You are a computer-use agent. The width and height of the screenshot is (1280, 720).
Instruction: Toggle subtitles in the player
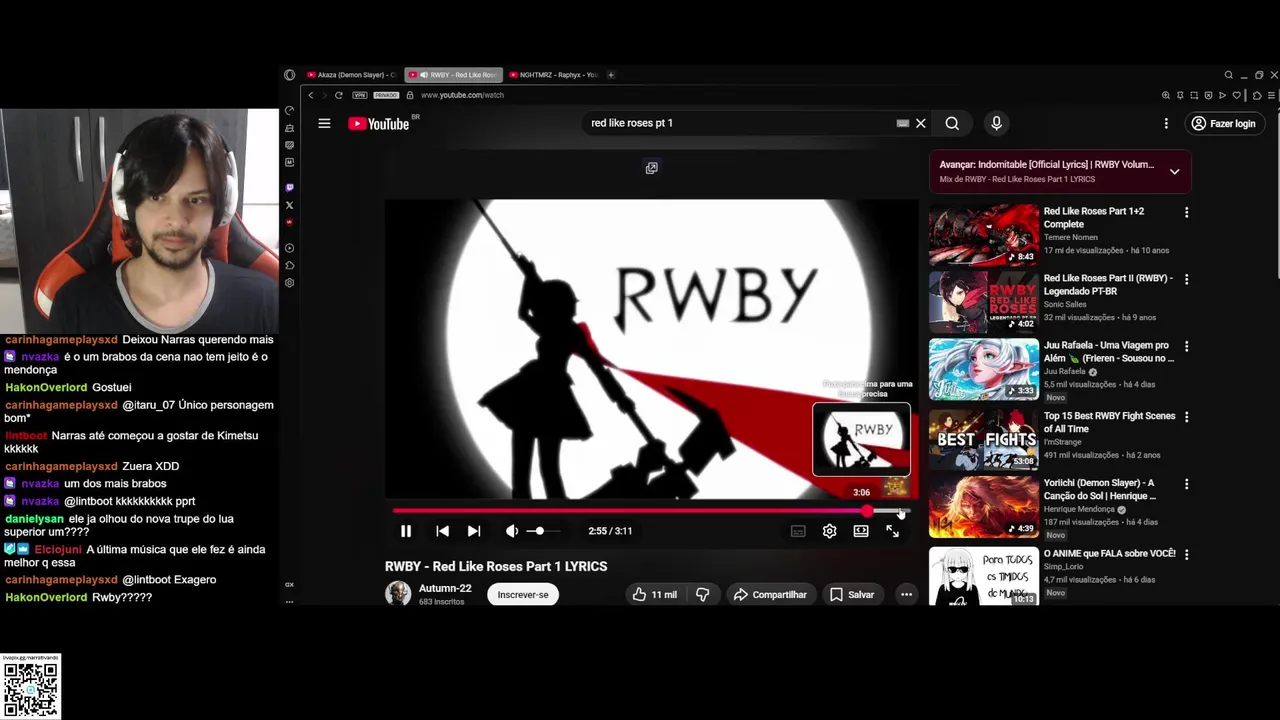point(798,531)
